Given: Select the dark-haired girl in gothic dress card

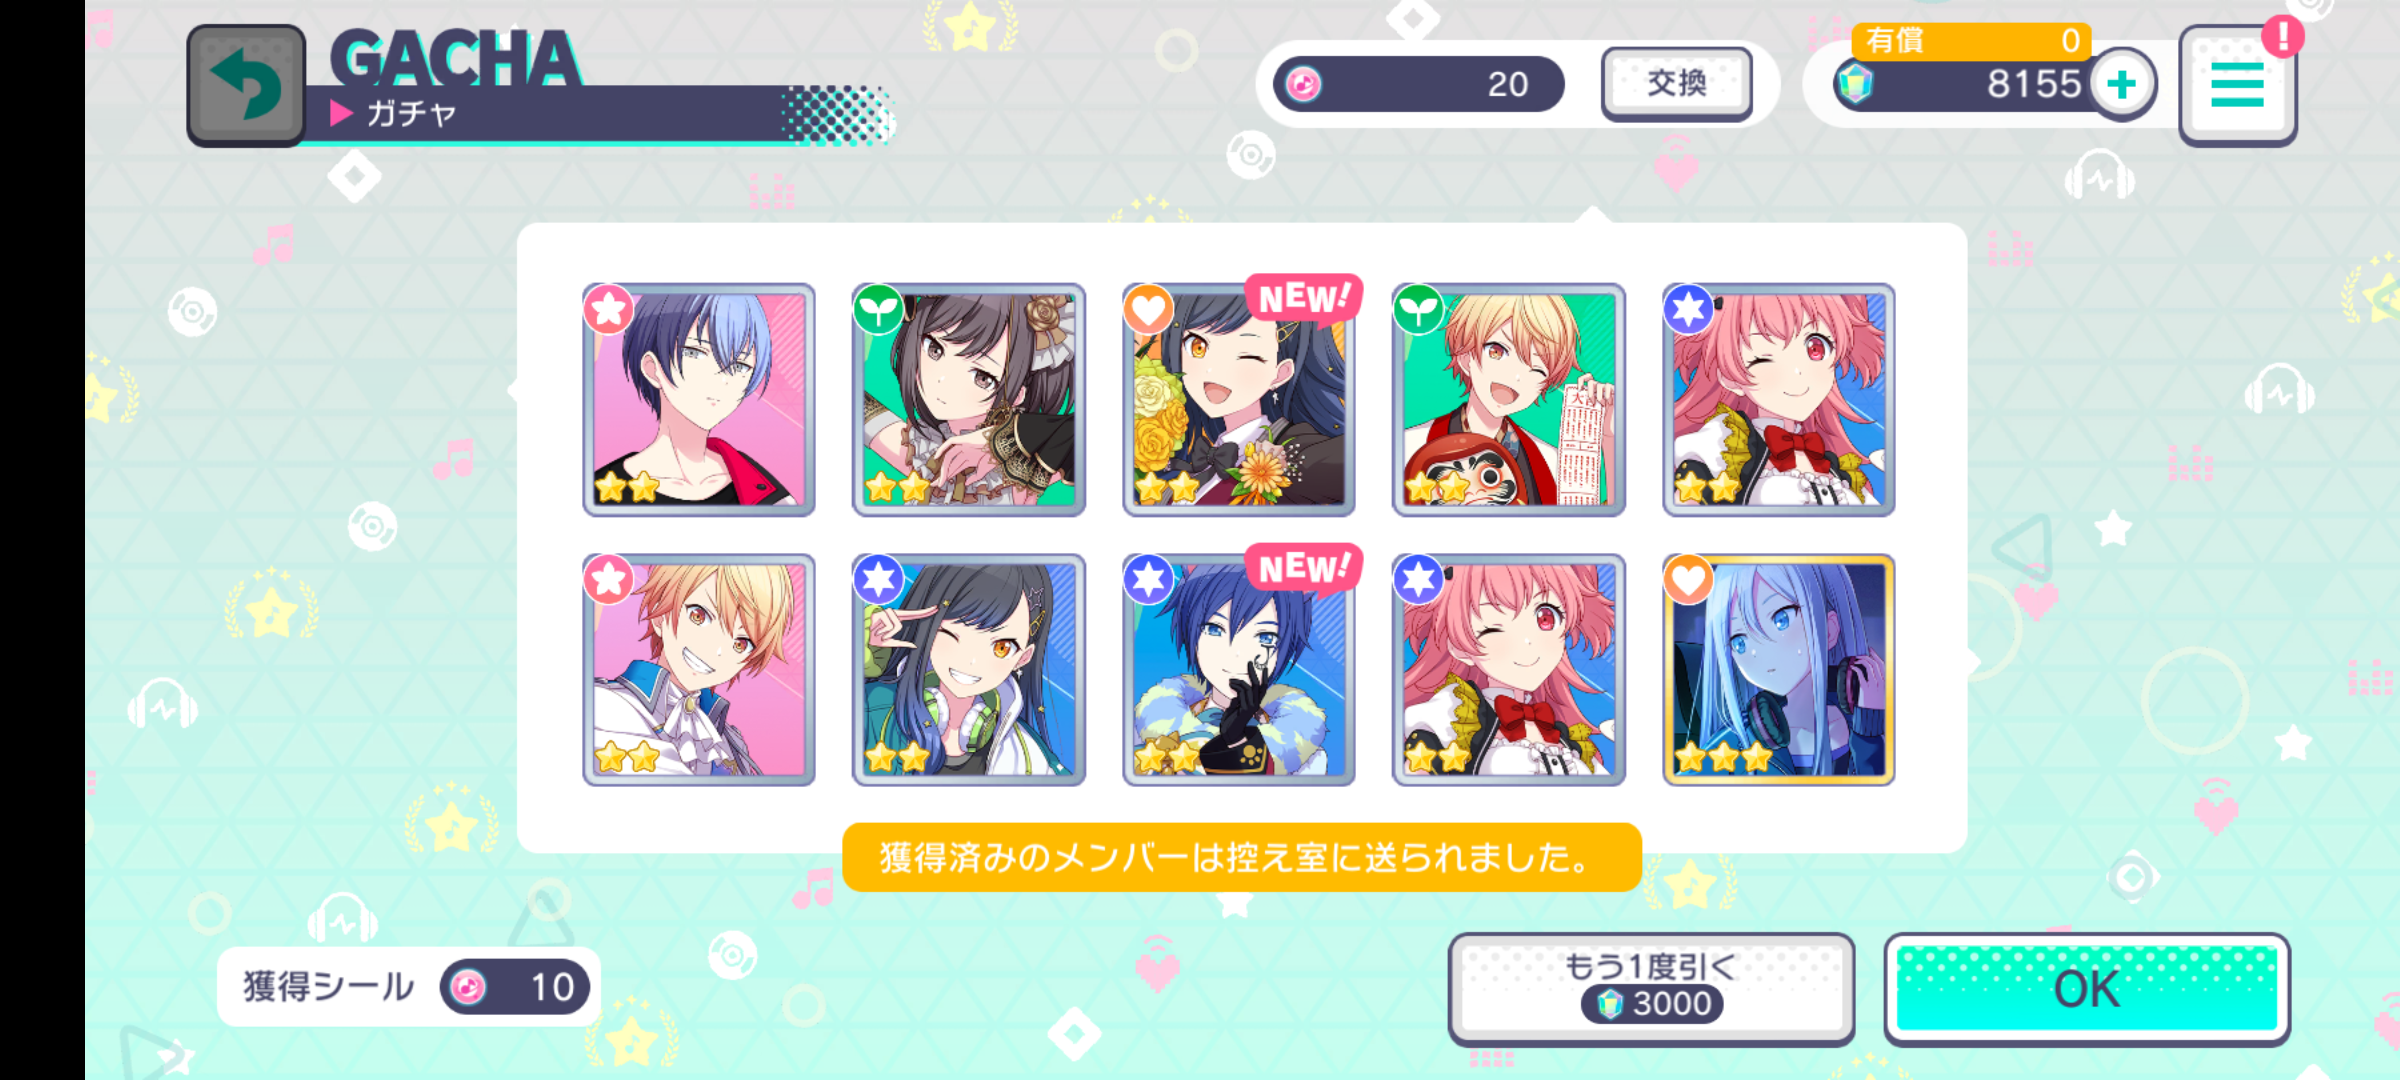Looking at the screenshot, I should pyautogui.click(x=969, y=400).
